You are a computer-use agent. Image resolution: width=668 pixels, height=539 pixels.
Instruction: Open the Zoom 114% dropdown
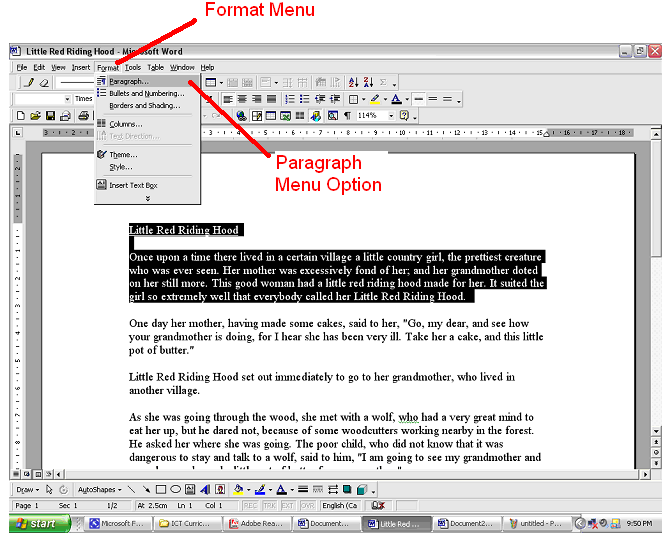point(391,115)
